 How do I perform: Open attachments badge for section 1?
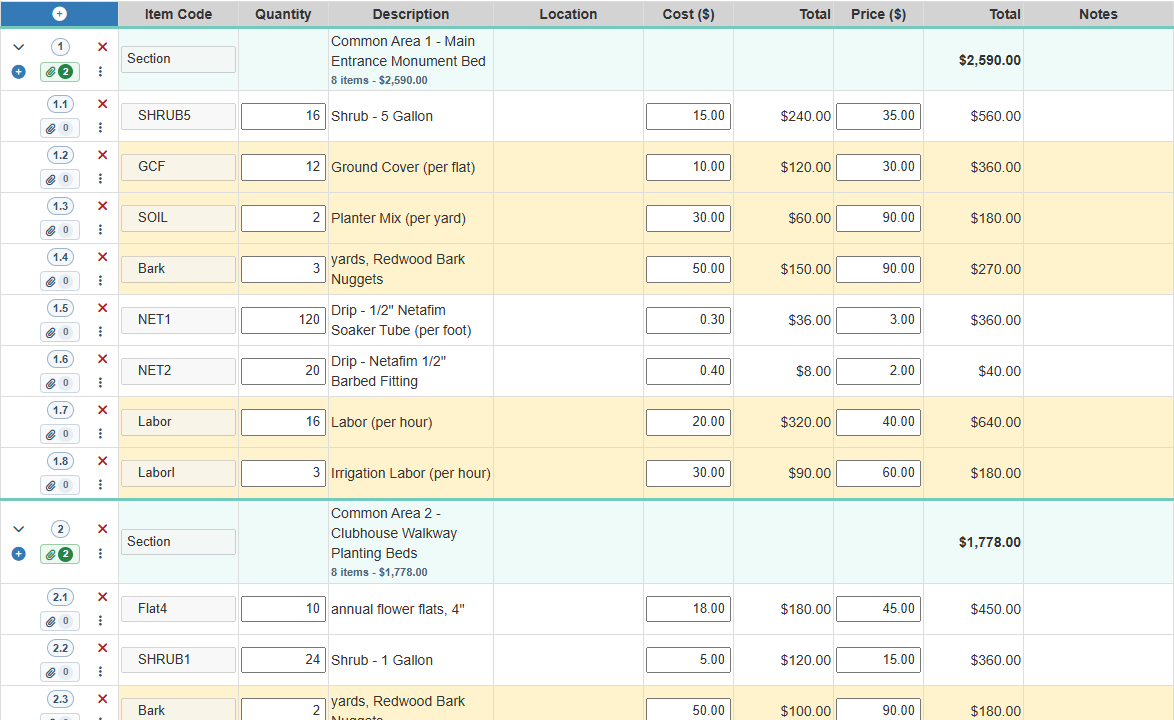tap(60, 72)
